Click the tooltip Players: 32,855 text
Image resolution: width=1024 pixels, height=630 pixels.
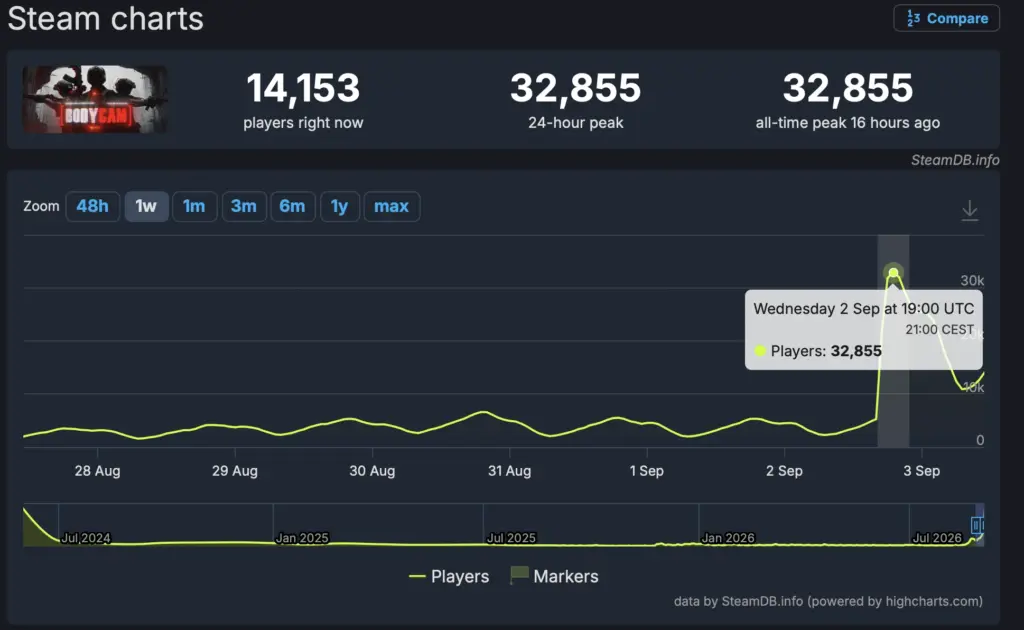(x=826, y=351)
